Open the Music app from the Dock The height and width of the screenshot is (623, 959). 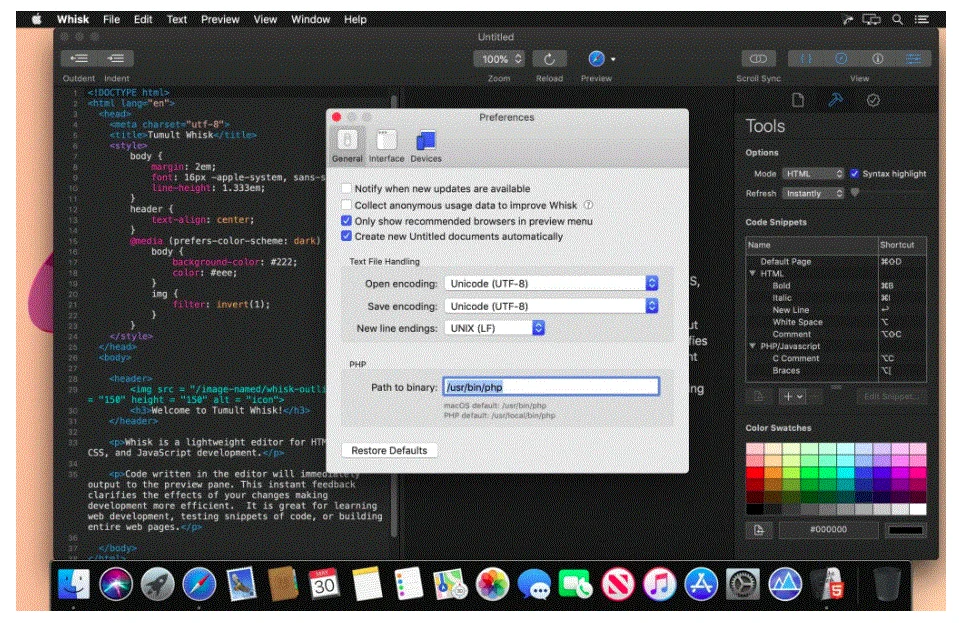click(x=659, y=584)
